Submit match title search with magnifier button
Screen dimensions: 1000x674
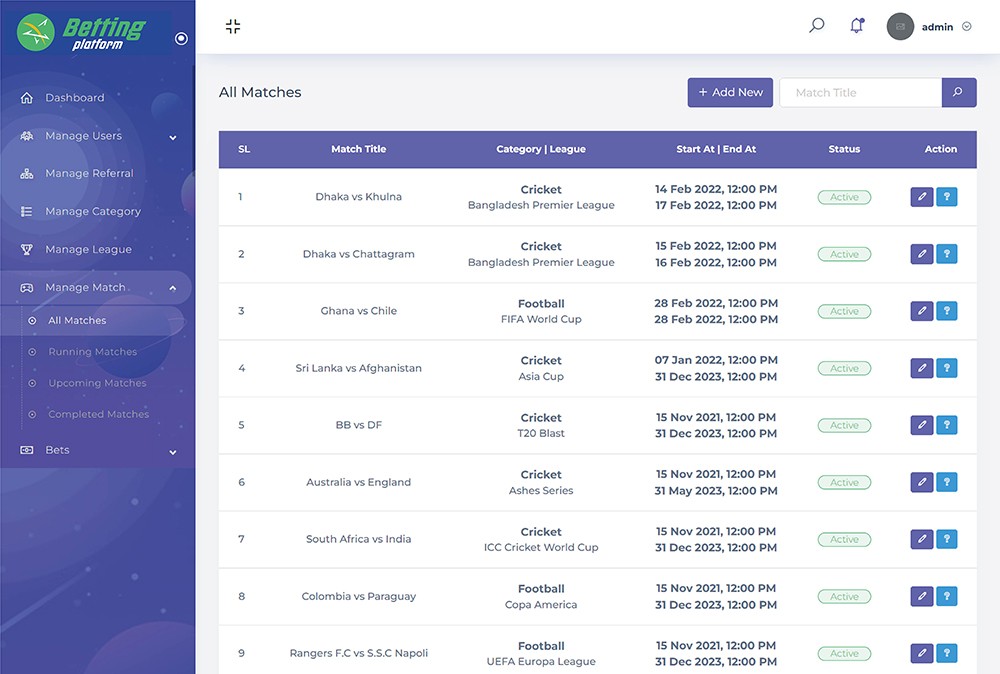957,93
